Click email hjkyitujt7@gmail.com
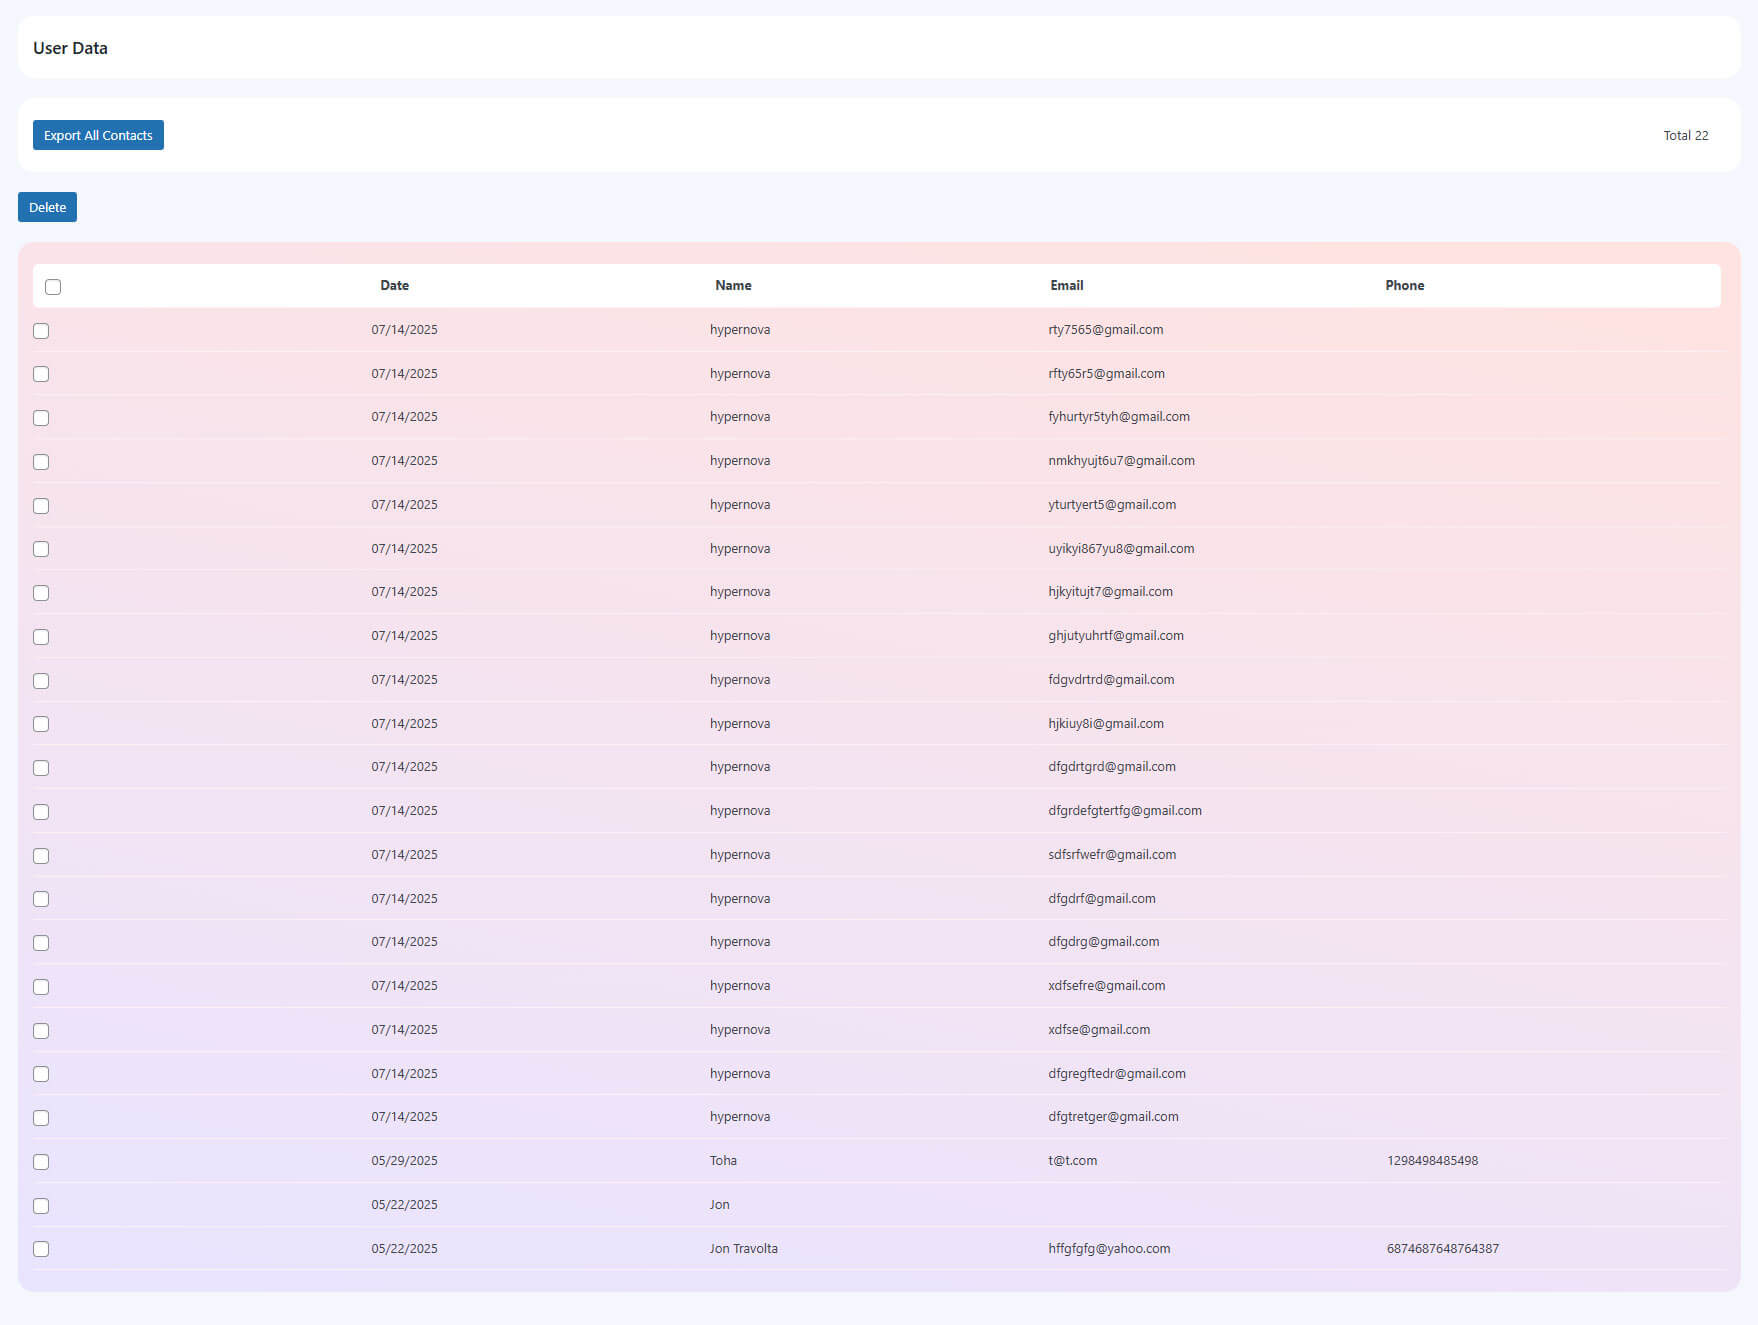The height and width of the screenshot is (1325, 1758). [x=1110, y=592]
